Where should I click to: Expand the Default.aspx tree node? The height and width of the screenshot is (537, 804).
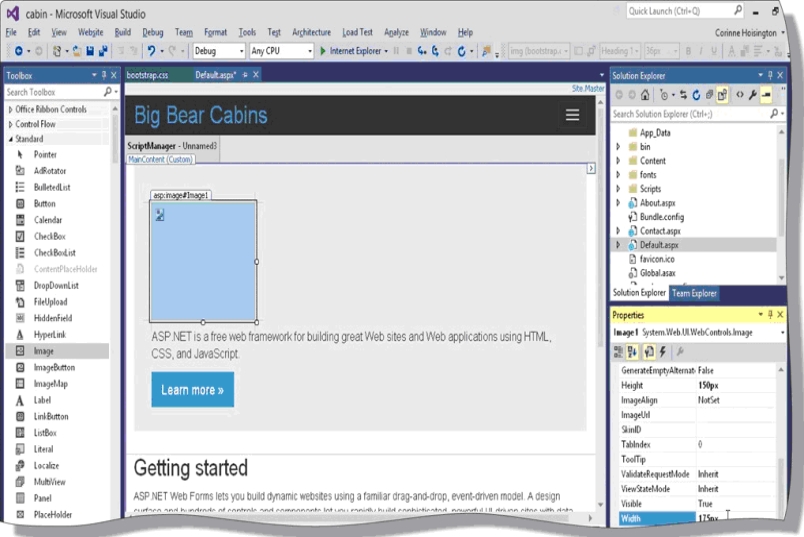point(618,245)
